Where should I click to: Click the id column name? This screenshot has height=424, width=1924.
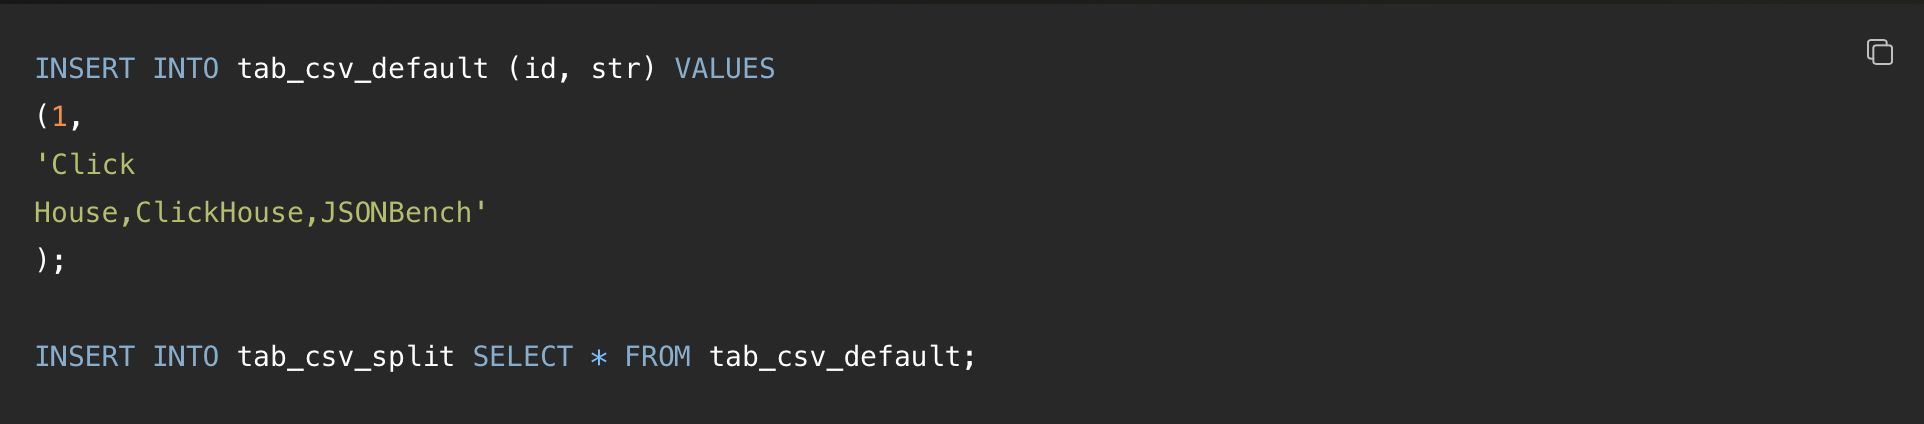[x=540, y=68]
